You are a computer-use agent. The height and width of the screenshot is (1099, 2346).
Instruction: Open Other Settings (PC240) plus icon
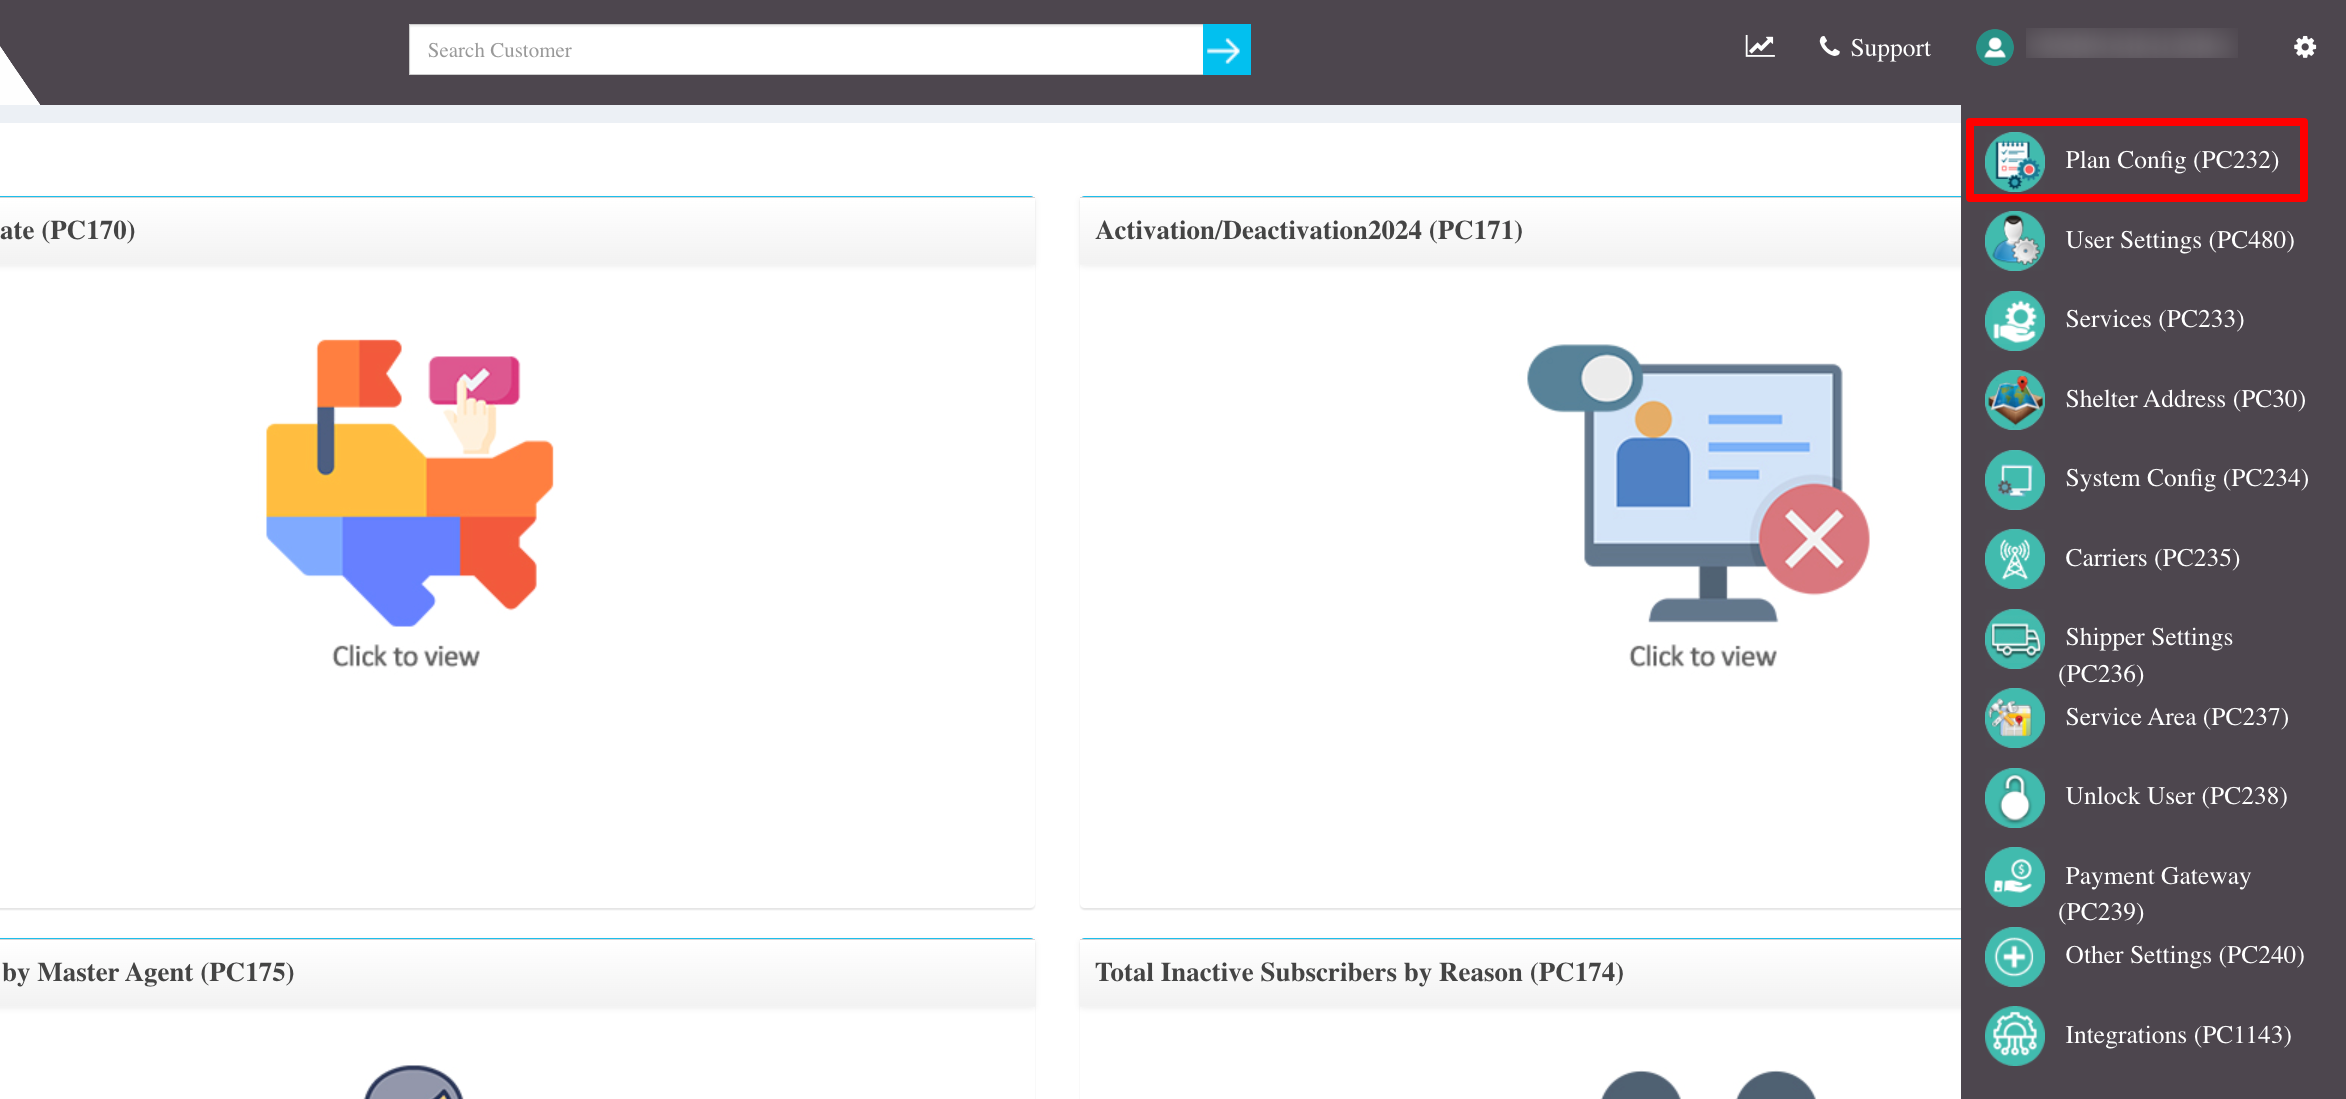[2013, 956]
